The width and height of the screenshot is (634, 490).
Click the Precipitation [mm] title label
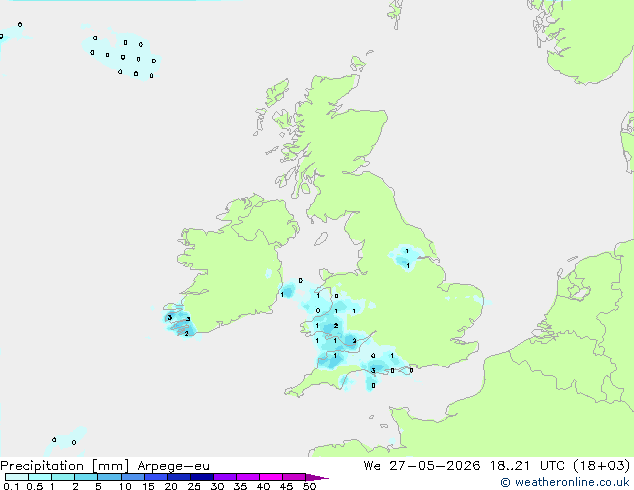tap(65, 466)
